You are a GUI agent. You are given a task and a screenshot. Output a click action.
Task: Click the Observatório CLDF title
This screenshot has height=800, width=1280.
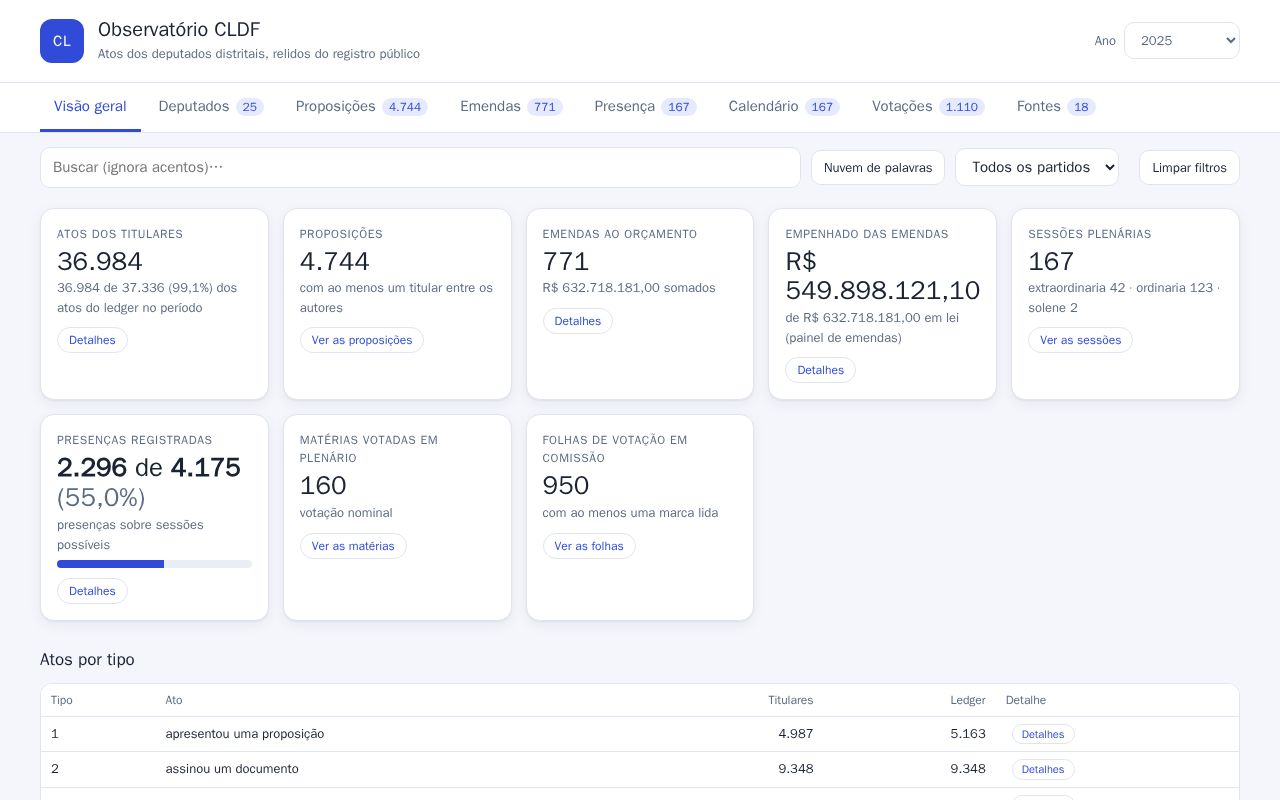click(x=179, y=30)
